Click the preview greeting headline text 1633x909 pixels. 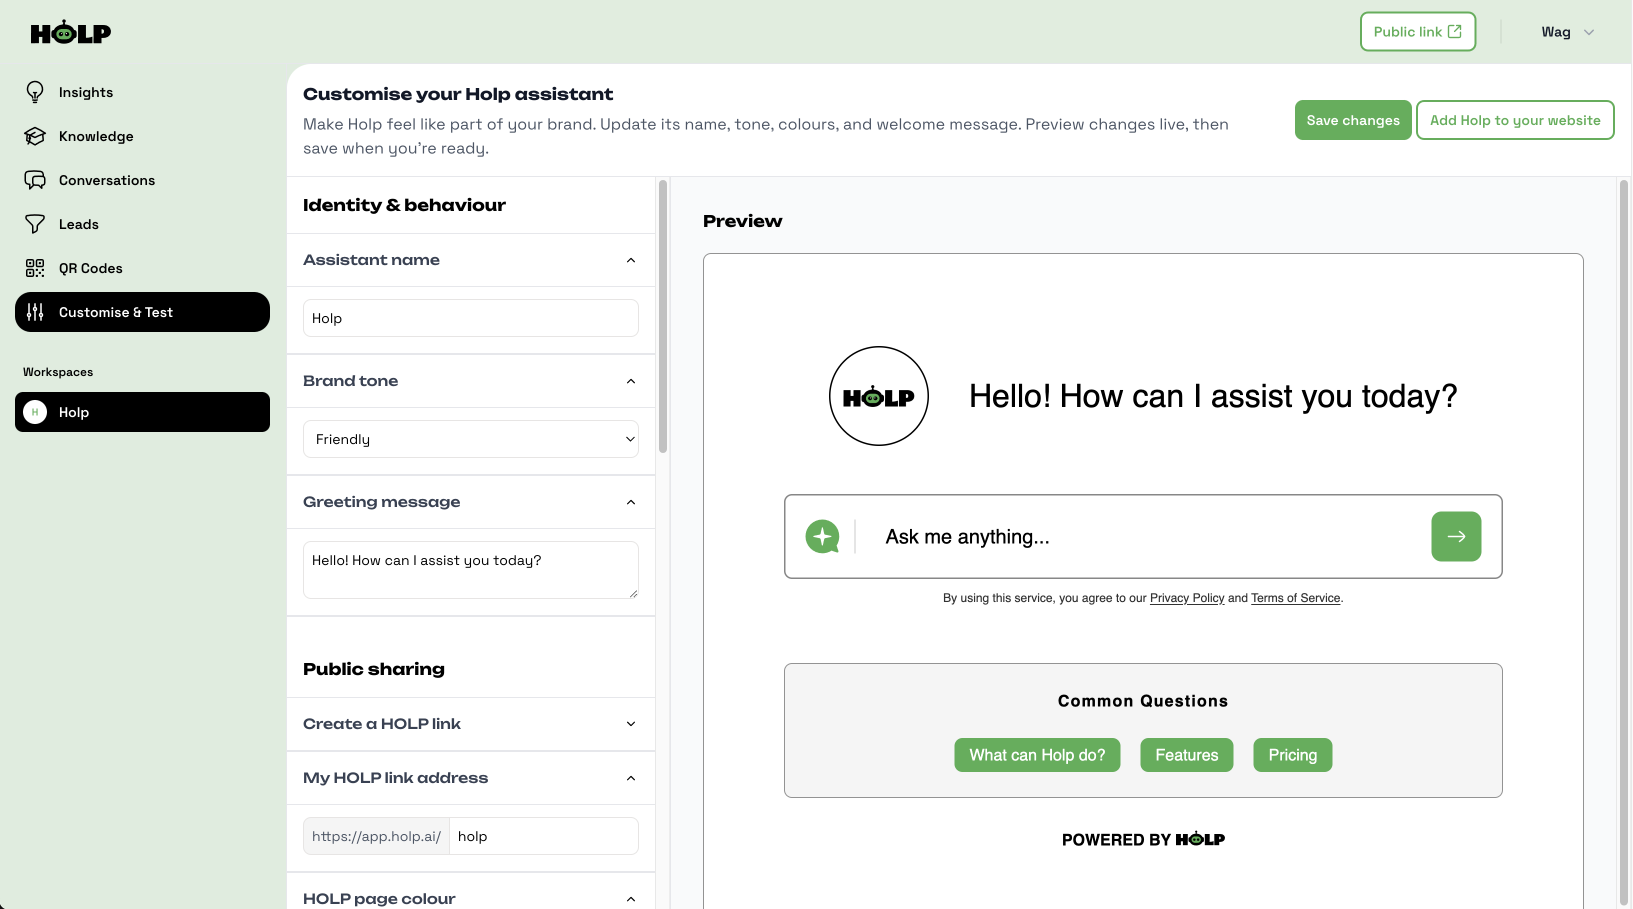[x=1213, y=396]
